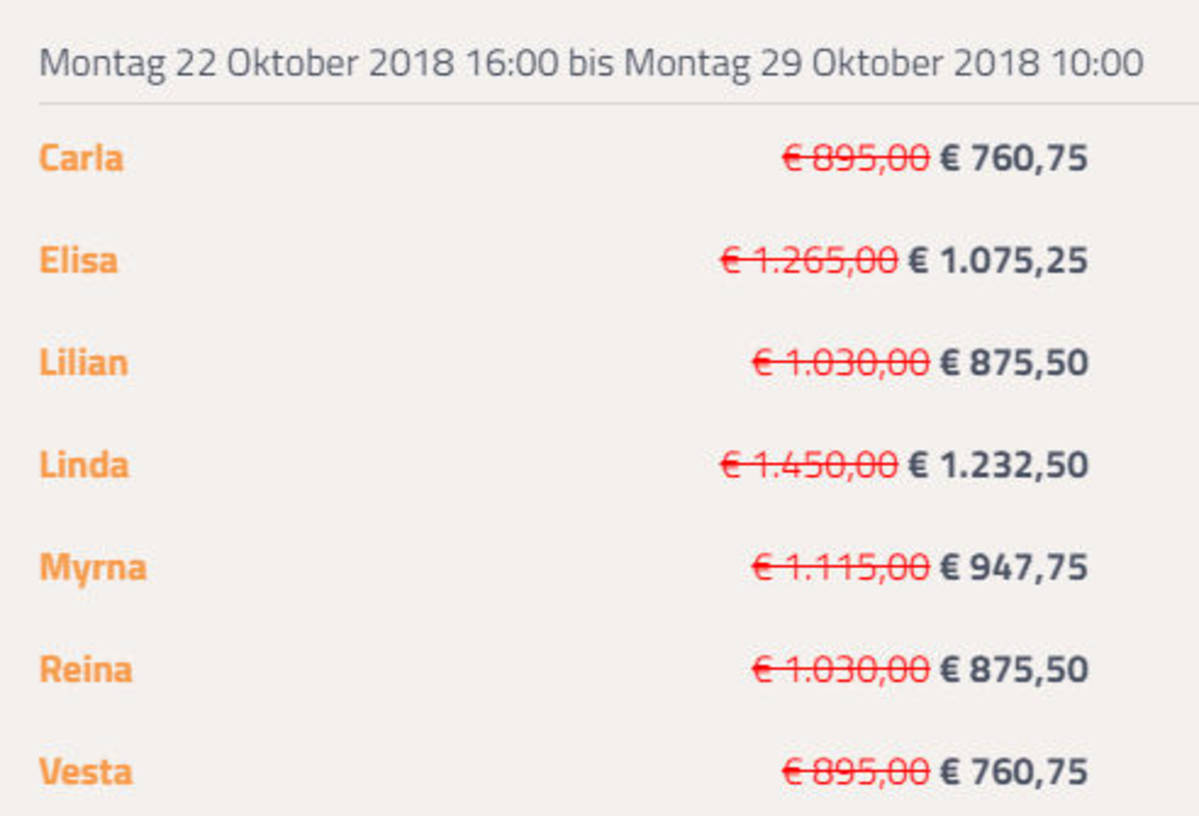Click the Linda name link
This screenshot has width=1199, height=816.
click(84, 465)
